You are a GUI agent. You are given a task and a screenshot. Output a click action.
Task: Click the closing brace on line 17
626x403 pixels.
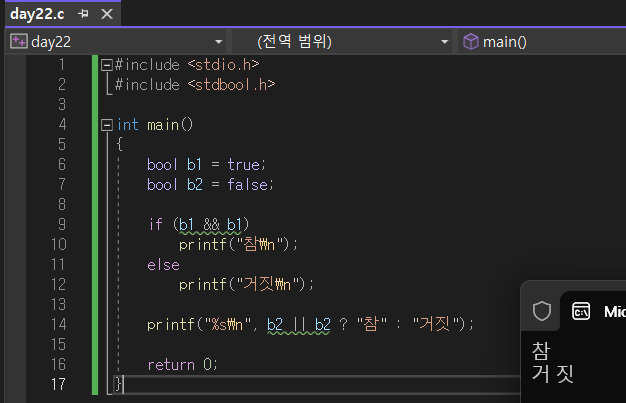pyautogui.click(x=118, y=384)
